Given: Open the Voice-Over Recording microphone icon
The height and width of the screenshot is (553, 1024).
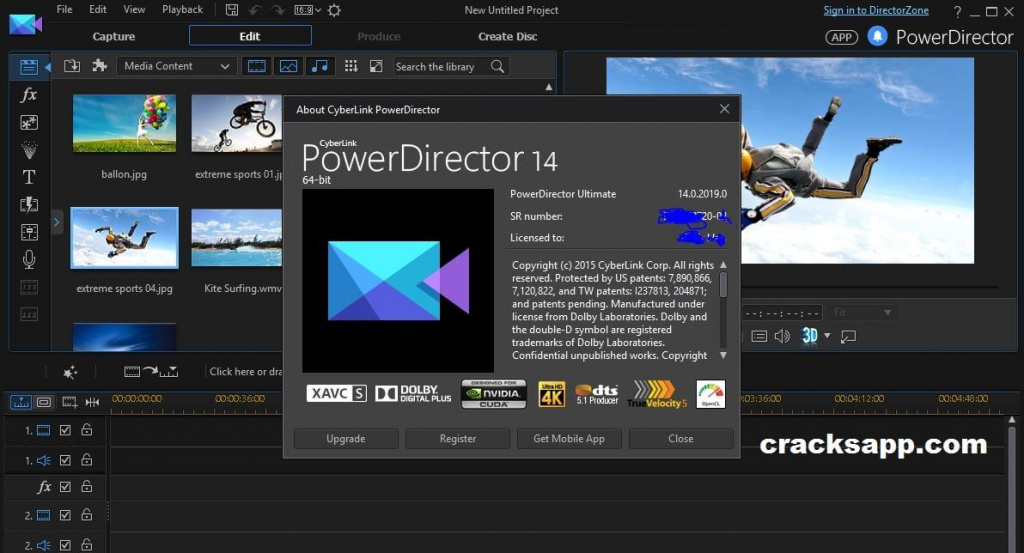Looking at the screenshot, I should click(29, 260).
